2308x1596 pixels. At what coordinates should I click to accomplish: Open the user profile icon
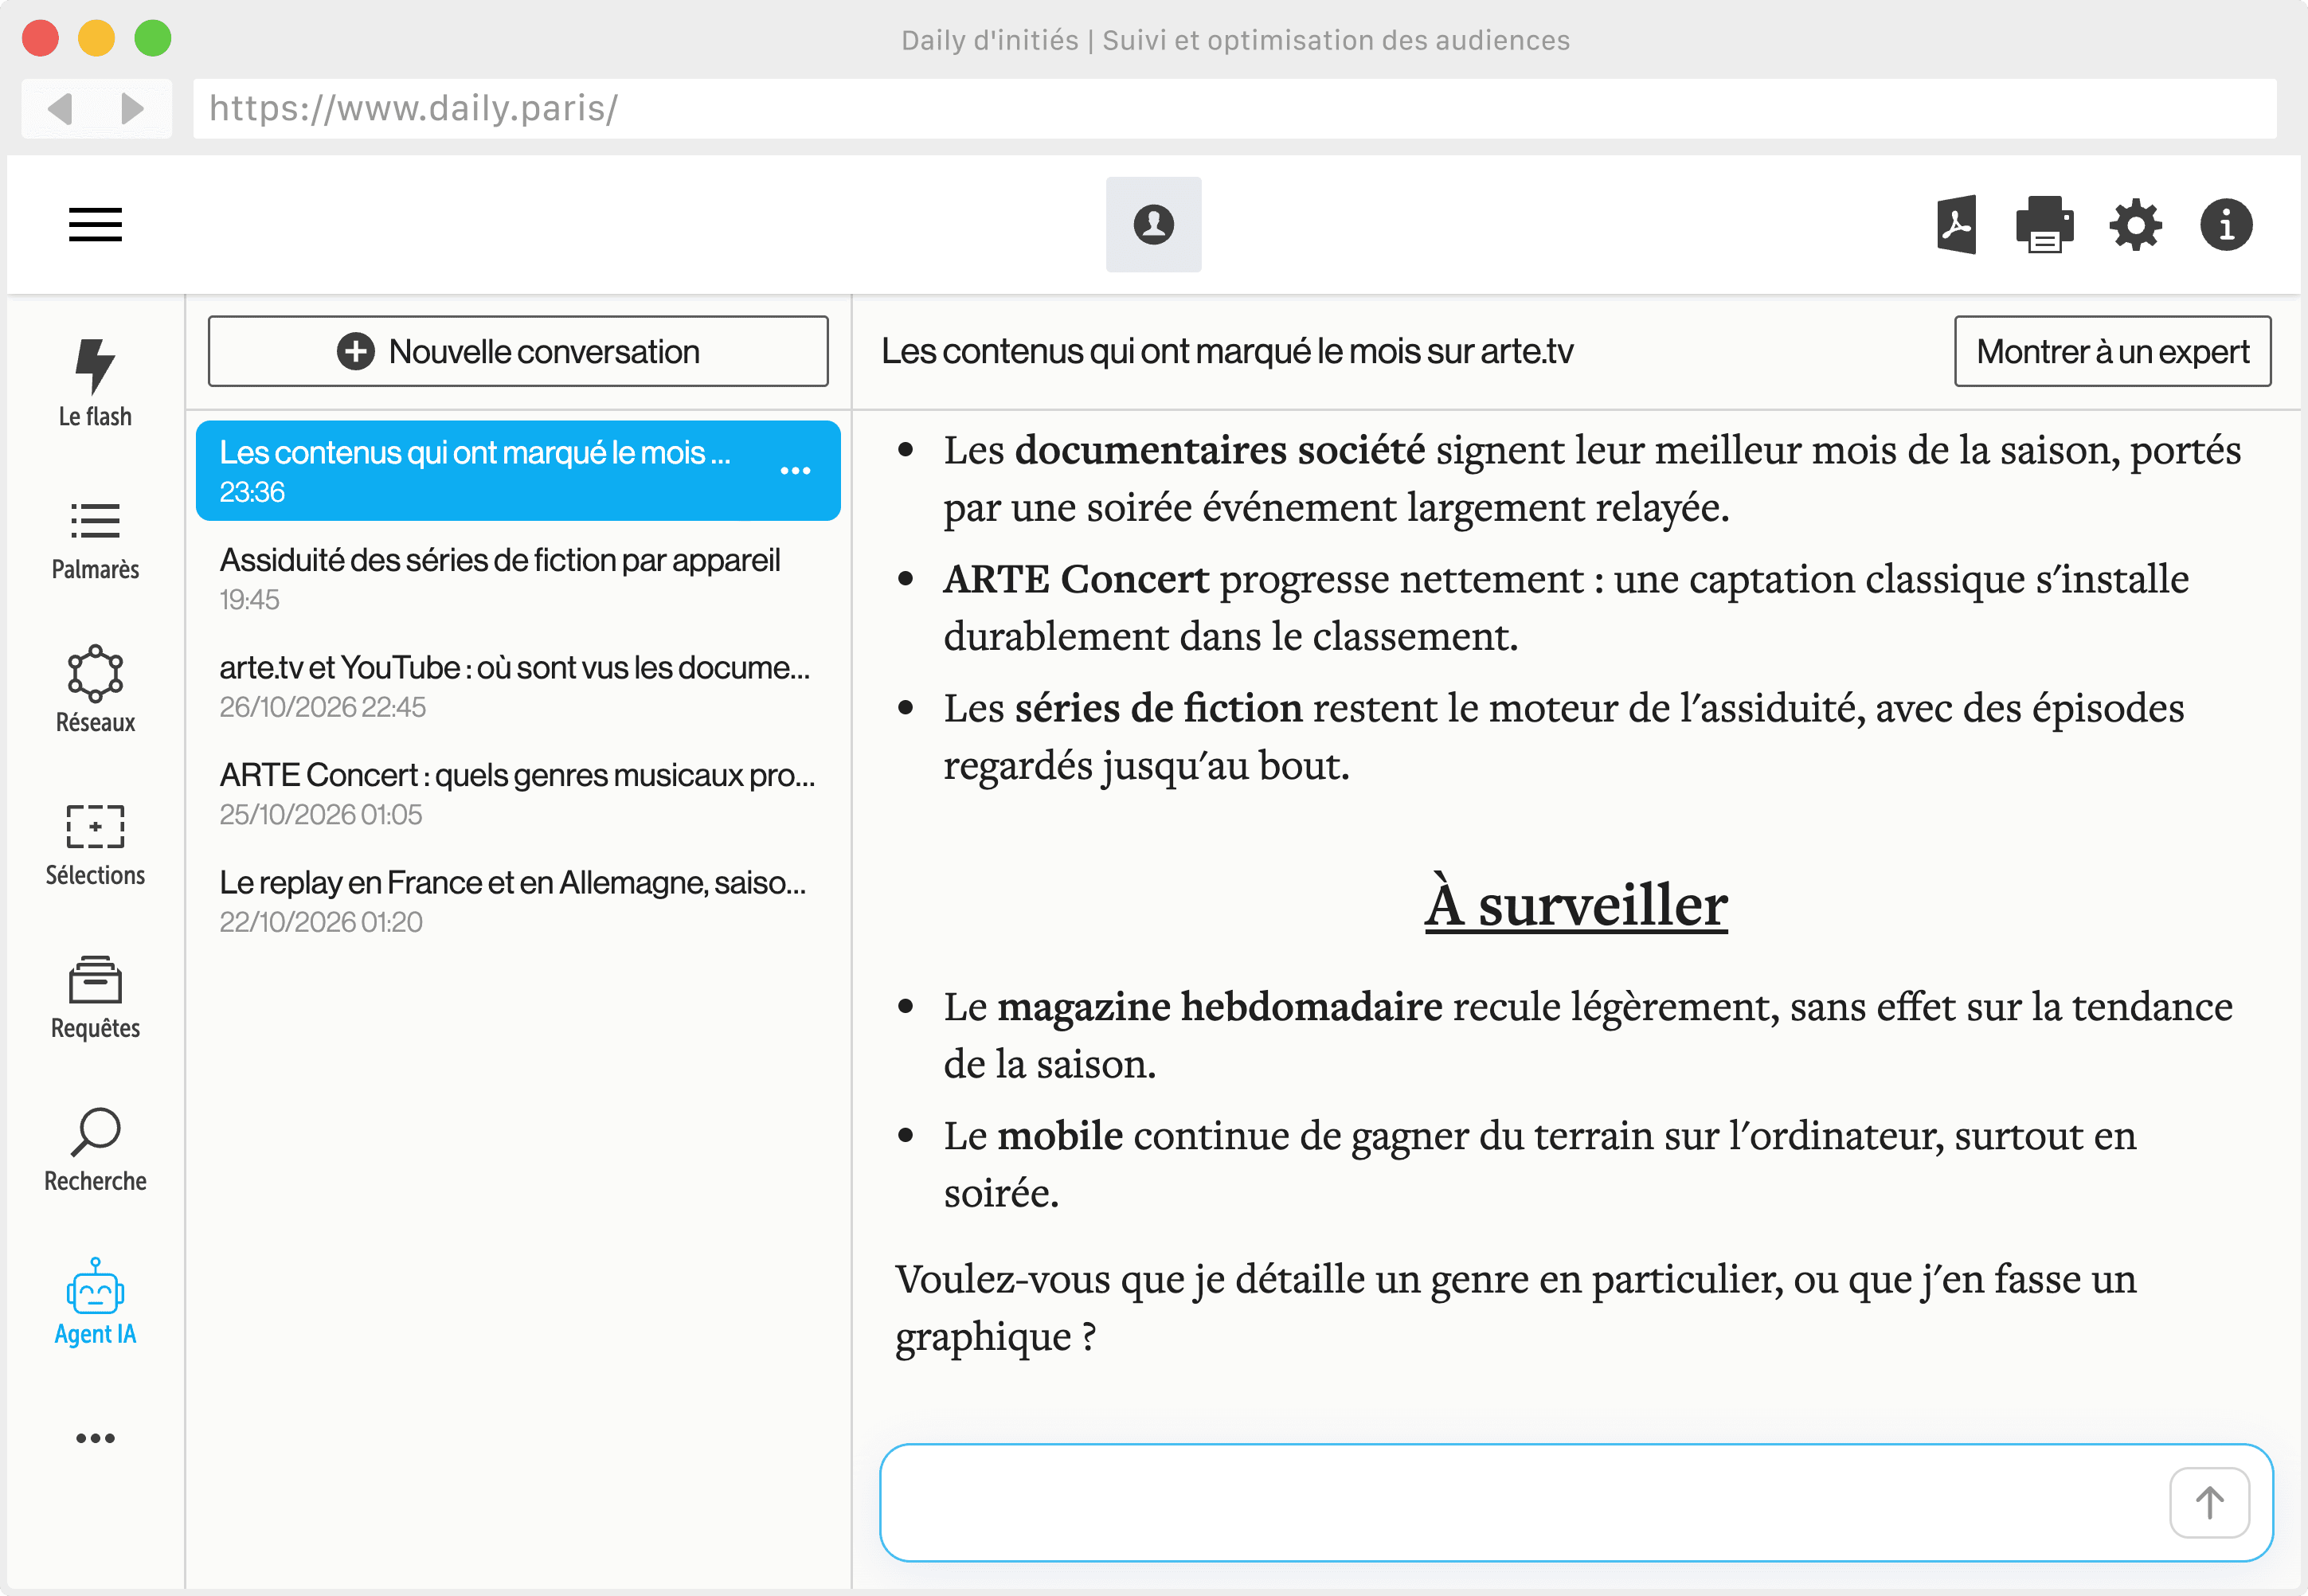click(x=1153, y=224)
